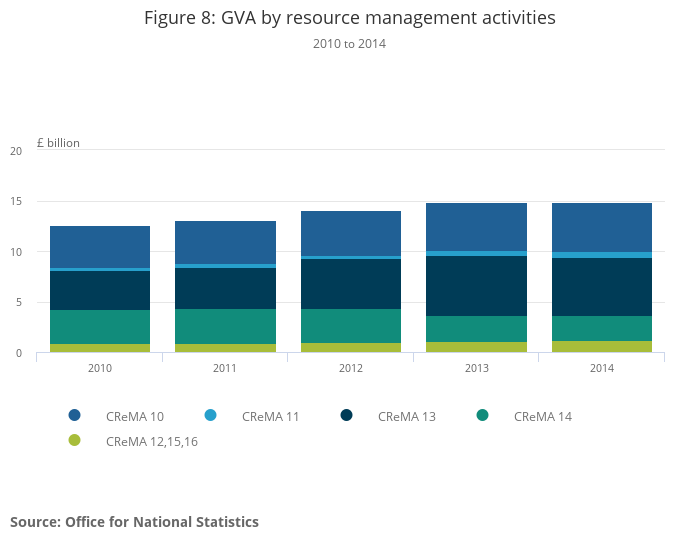Select the 2010 CReMA 10 bar segment

click(x=100, y=246)
